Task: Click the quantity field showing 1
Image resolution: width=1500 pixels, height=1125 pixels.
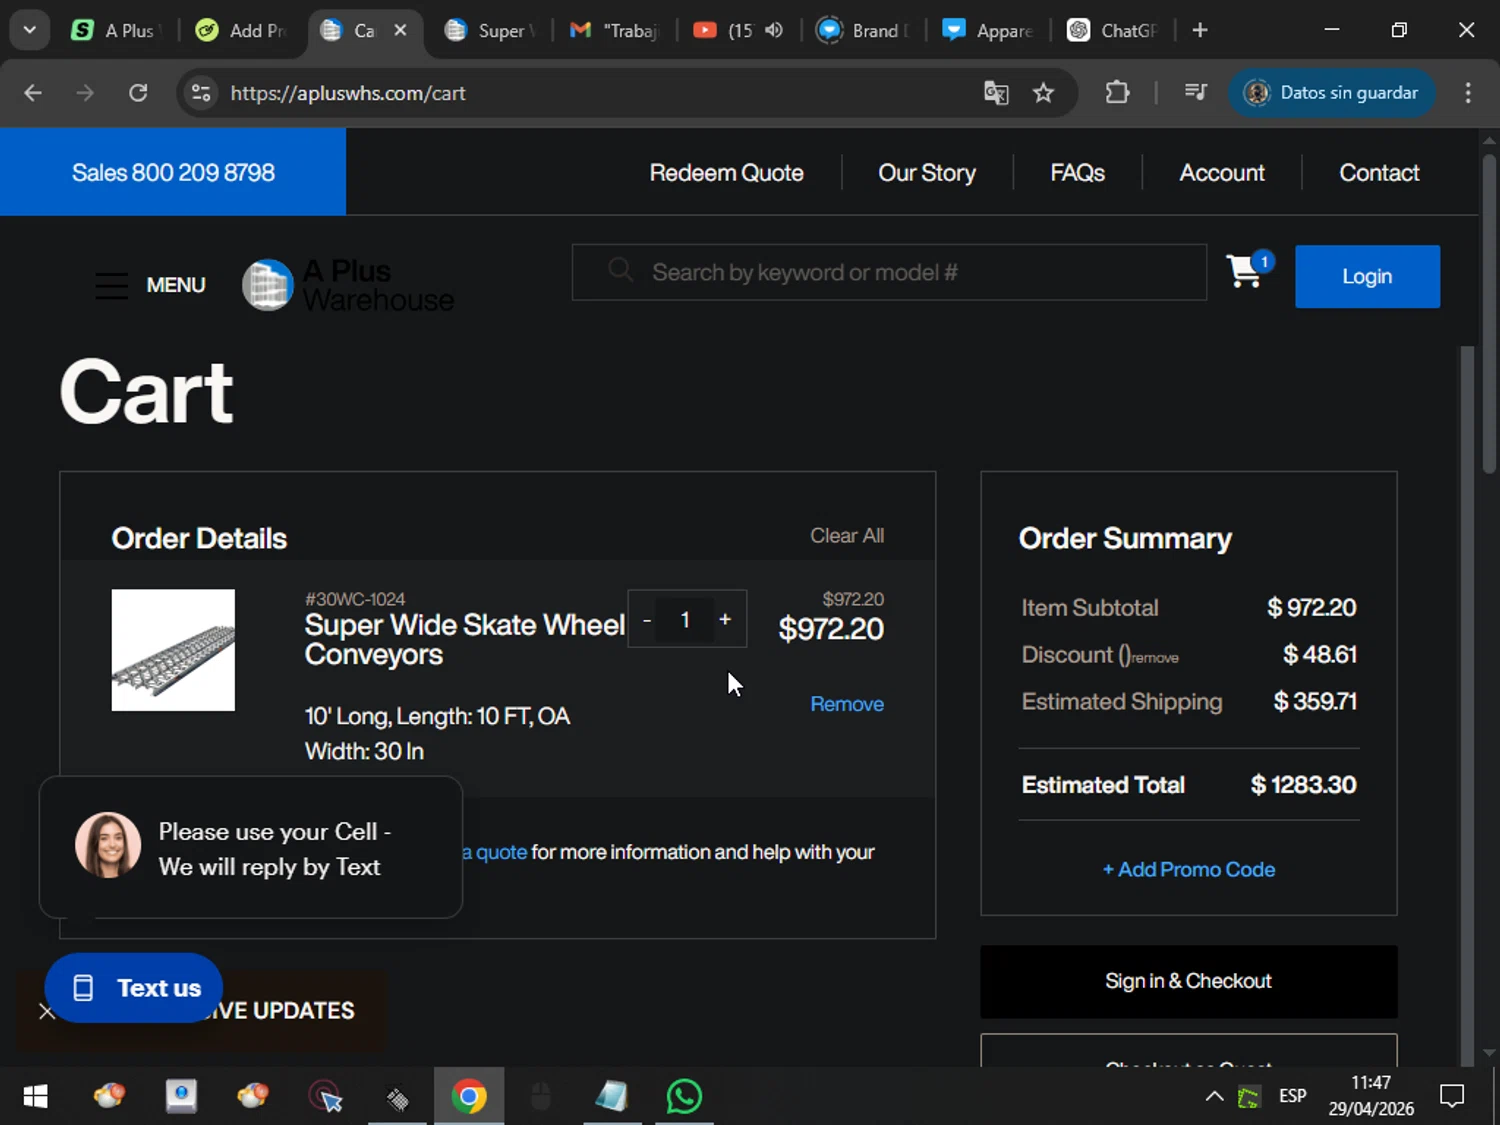Action: [x=685, y=620]
